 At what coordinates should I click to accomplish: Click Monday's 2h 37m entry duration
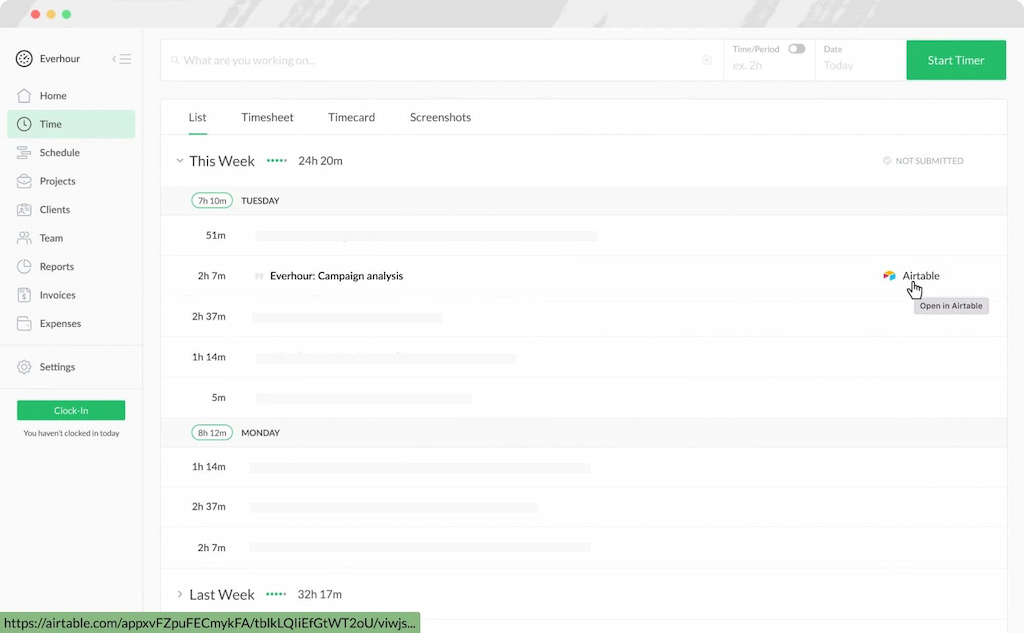[209, 506]
